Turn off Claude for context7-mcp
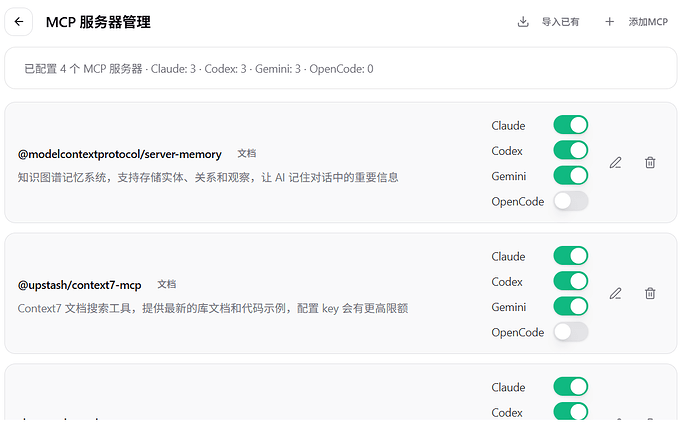The width and height of the screenshot is (690, 439). point(571,256)
